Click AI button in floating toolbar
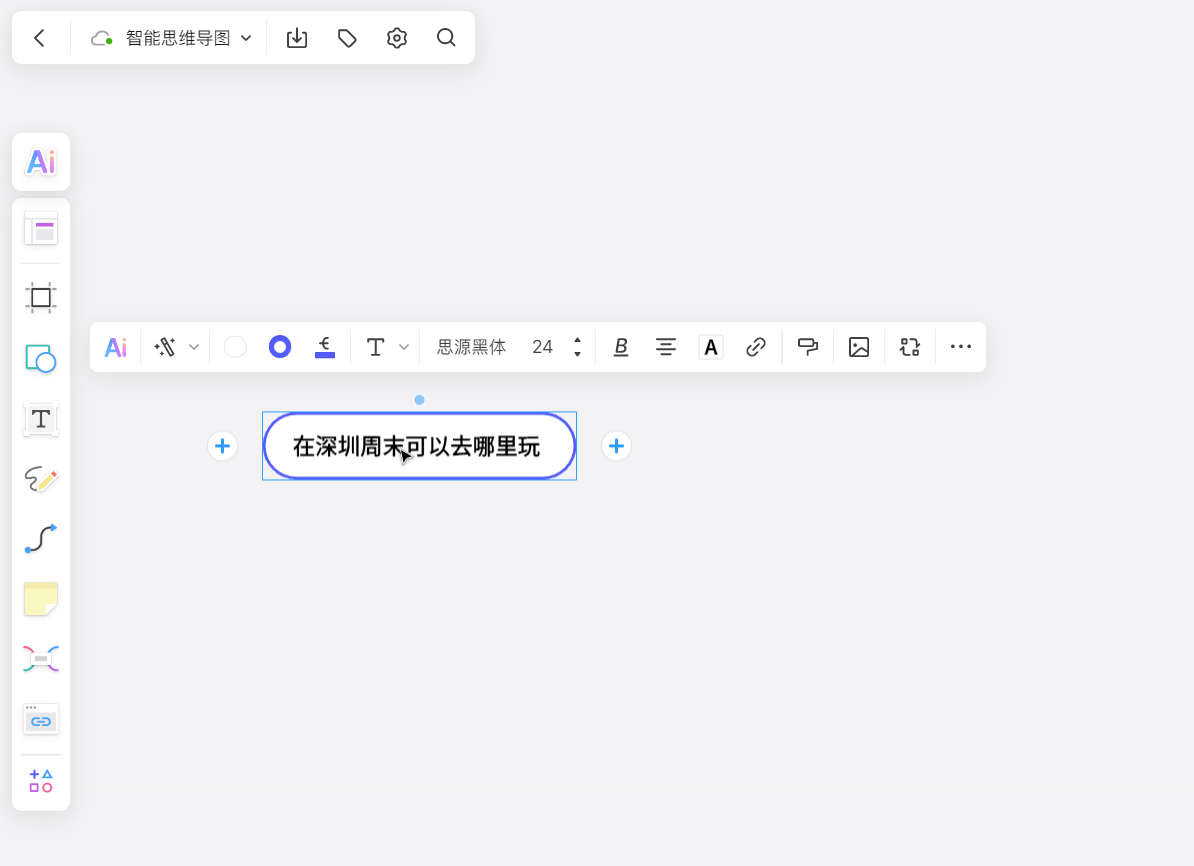 pos(116,347)
